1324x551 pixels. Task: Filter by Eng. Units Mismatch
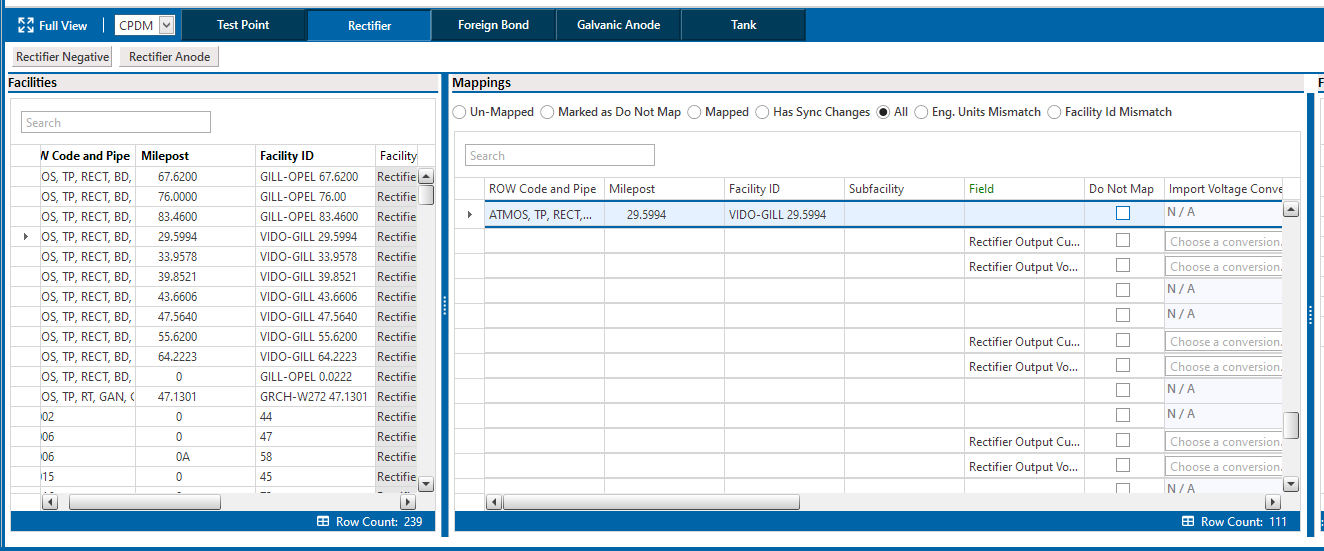coord(921,112)
